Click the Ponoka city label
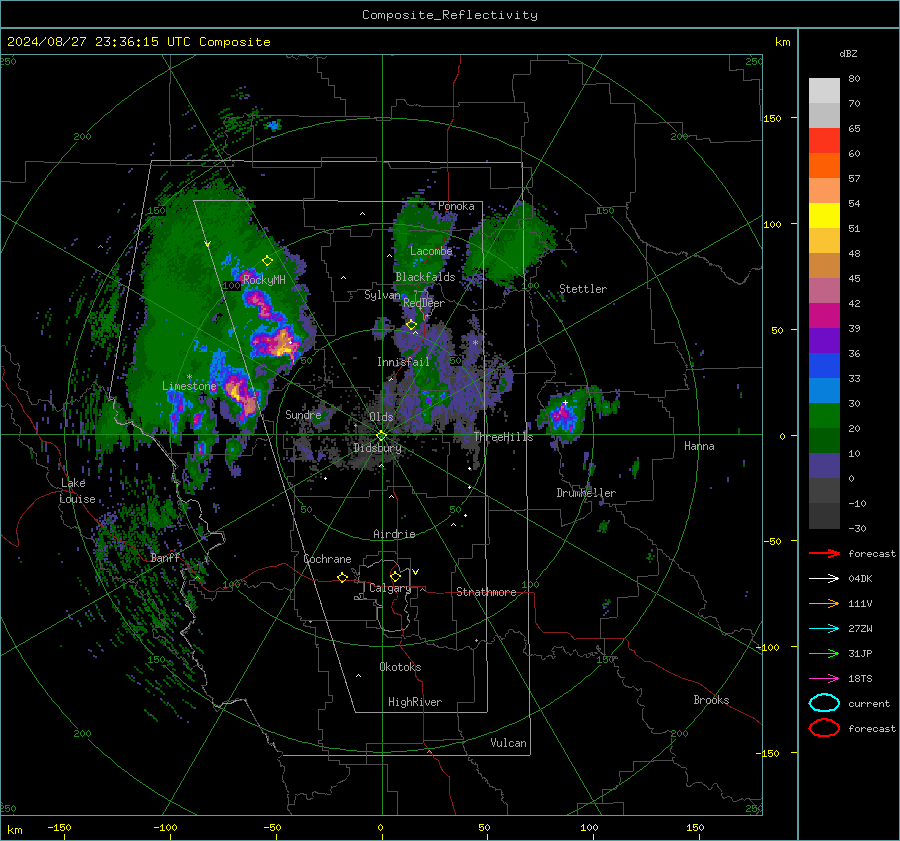Viewport: 900px width, 841px height. [456, 206]
